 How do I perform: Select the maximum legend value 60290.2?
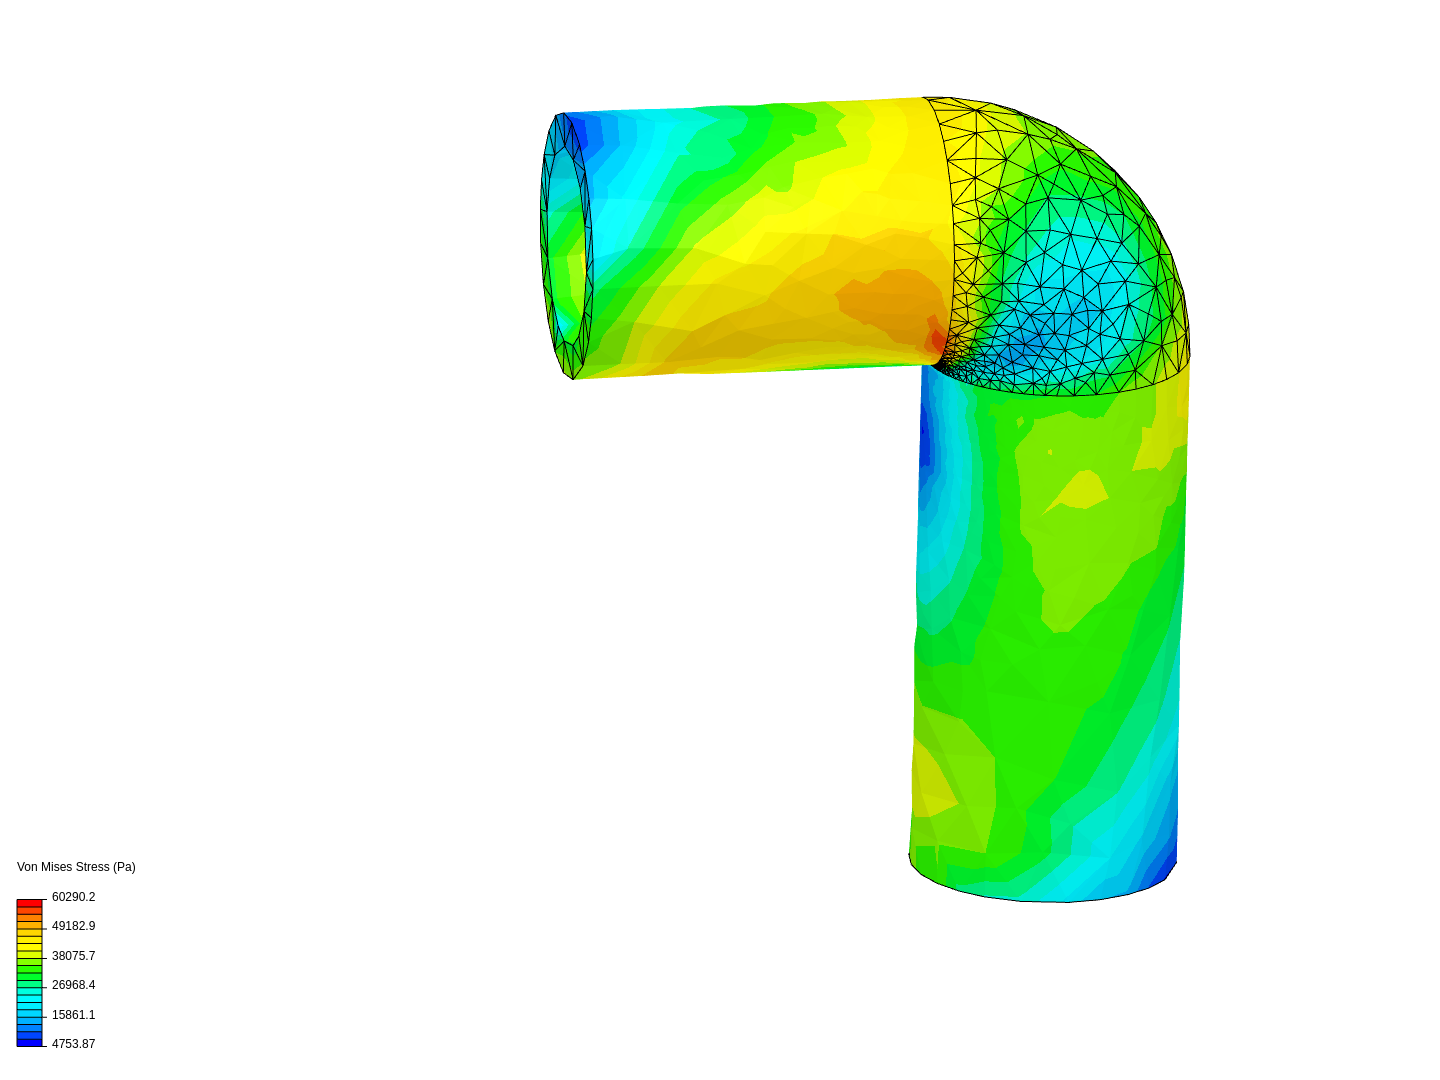coord(73,897)
